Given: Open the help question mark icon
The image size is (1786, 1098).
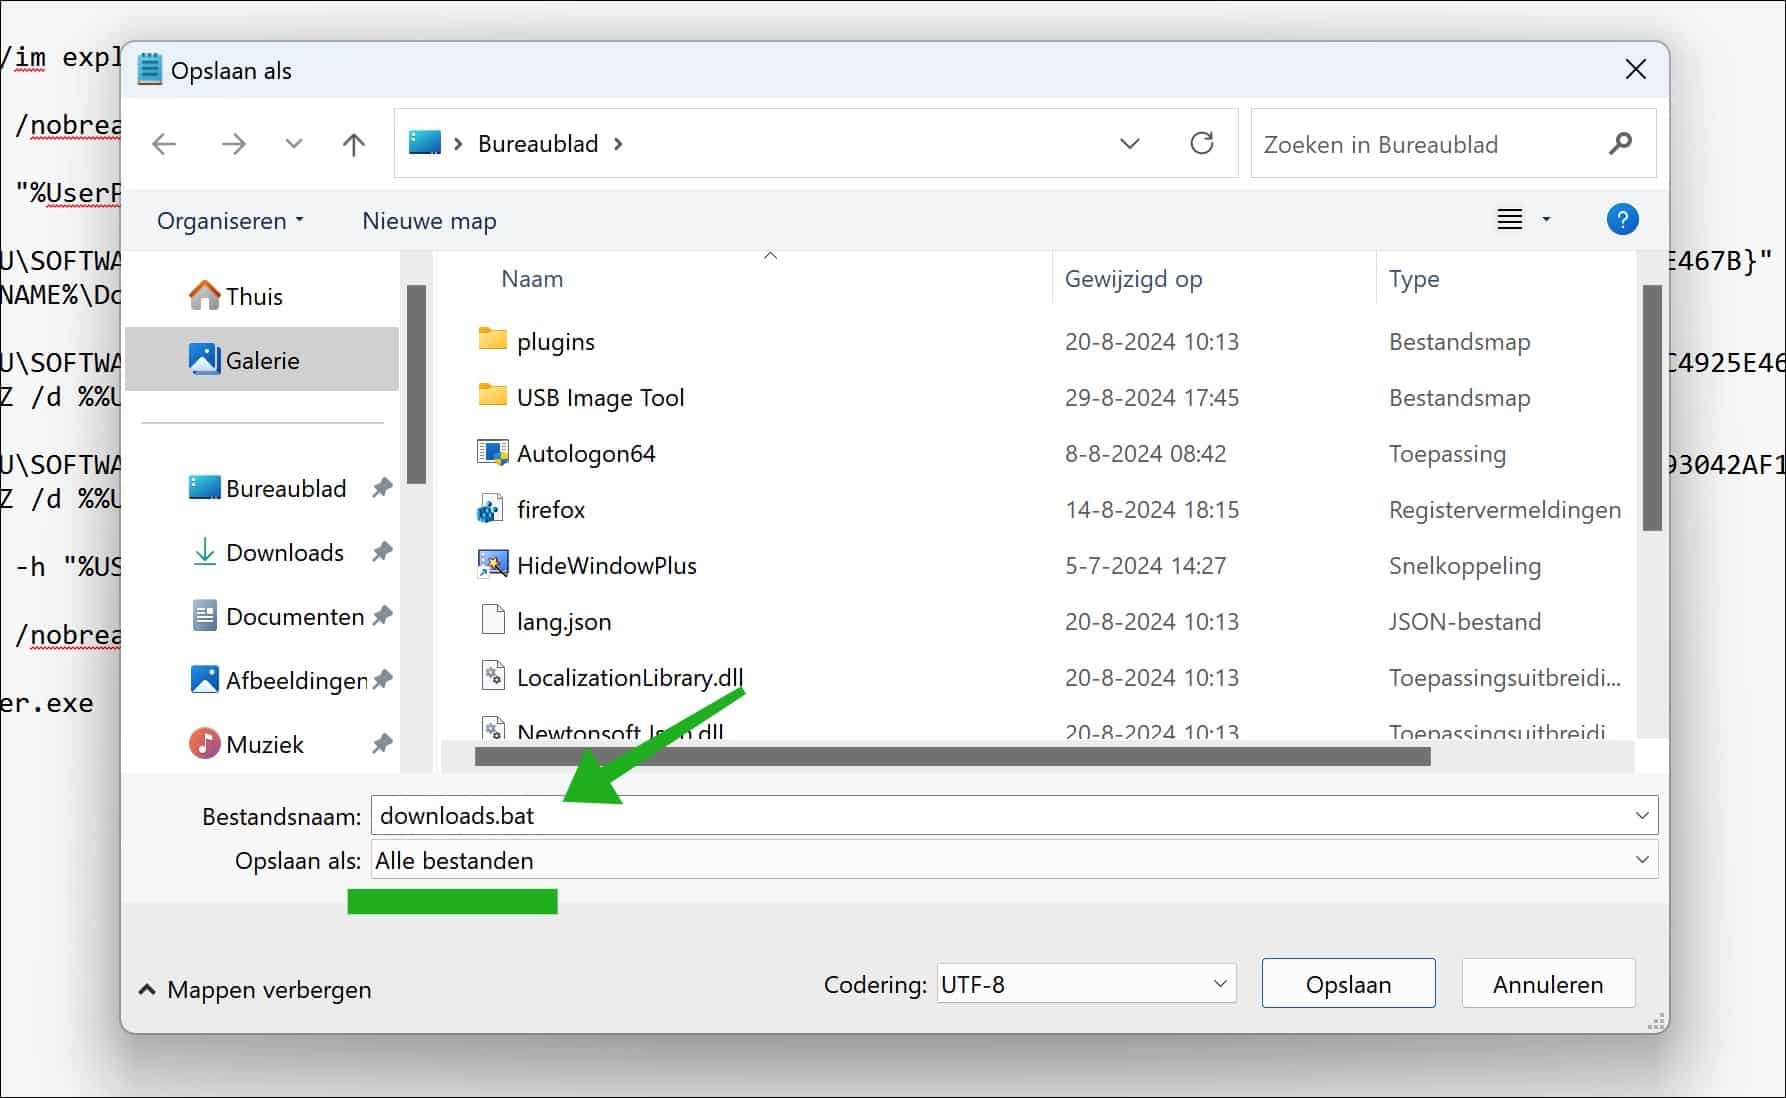Looking at the screenshot, I should coord(1622,219).
